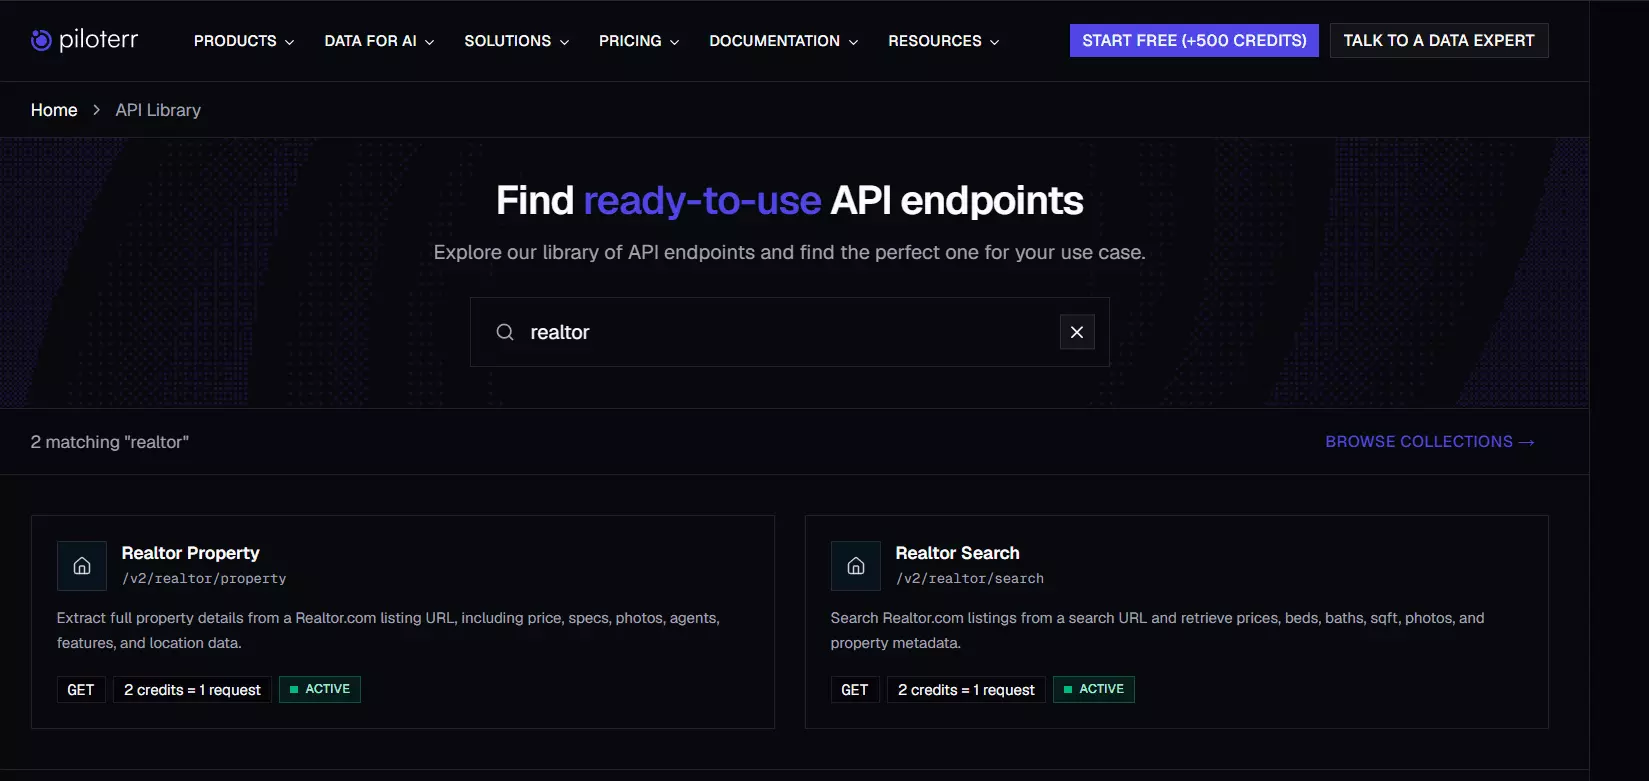Screen dimensions: 1649x781
Task: Open Browse Collections link
Action: [1430, 441]
